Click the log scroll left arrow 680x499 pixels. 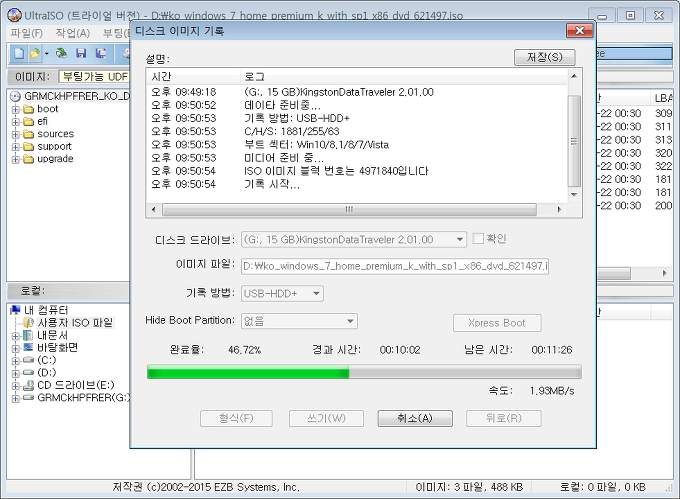click(x=154, y=209)
